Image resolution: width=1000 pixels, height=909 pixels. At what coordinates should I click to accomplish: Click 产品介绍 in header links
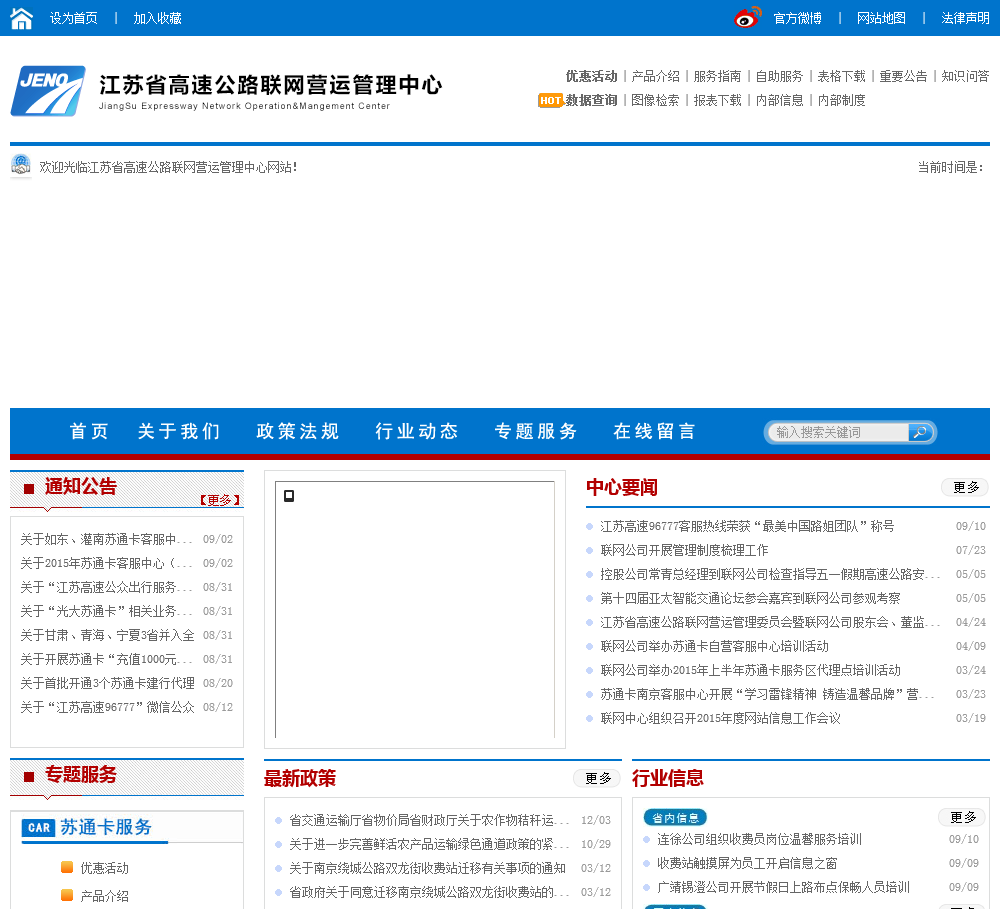pyautogui.click(x=656, y=76)
